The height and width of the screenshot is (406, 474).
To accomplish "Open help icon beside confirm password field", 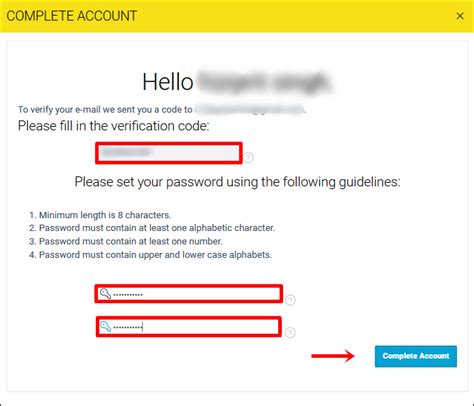I will (x=290, y=332).
